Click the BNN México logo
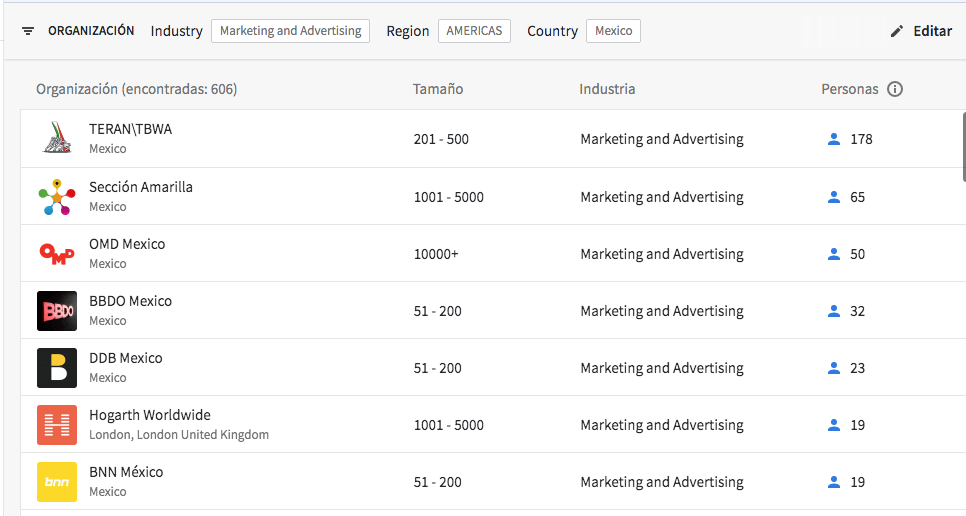Viewport: 966px width, 516px height. pyautogui.click(x=57, y=482)
